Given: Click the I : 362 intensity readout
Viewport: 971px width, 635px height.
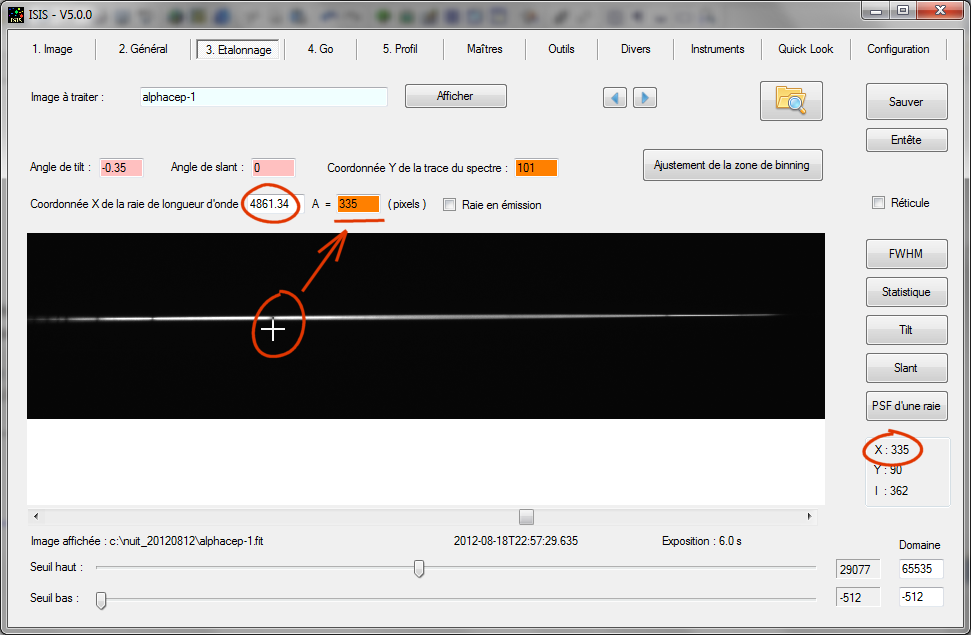Looking at the screenshot, I should 891,491.
